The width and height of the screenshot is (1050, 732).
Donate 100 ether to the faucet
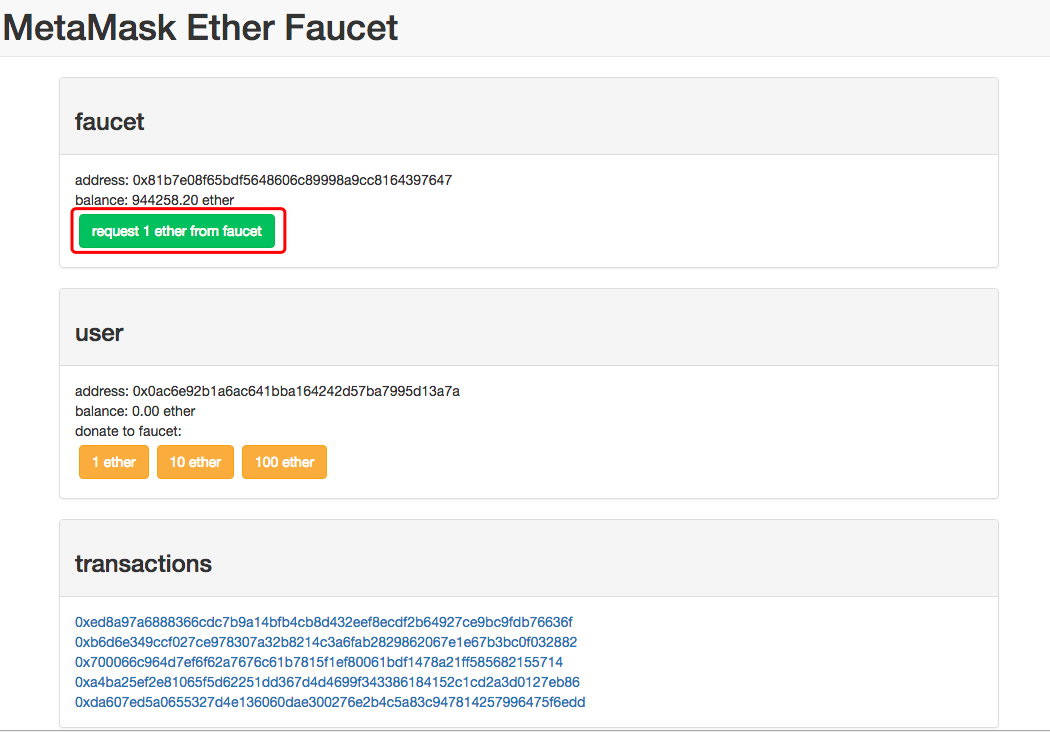click(x=285, y=462)
